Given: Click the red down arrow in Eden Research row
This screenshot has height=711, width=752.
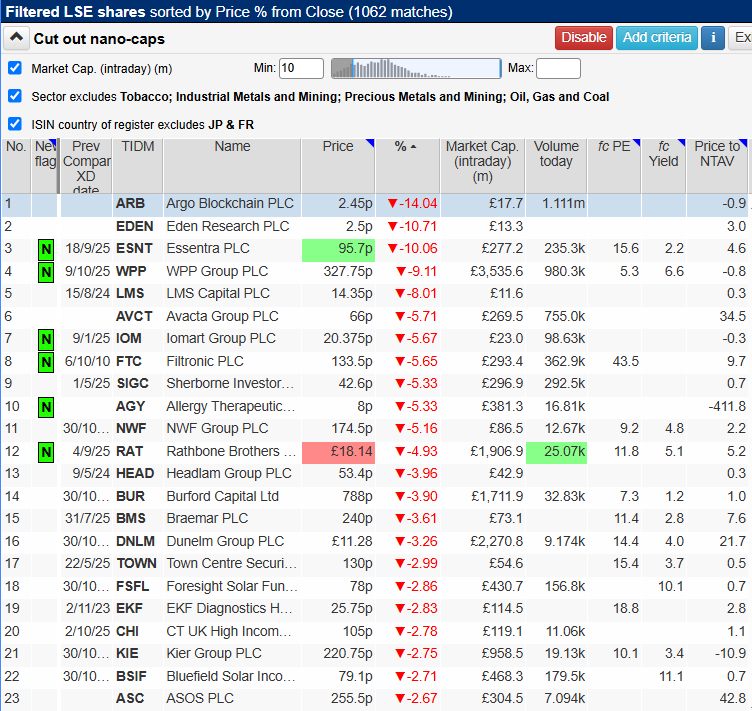Looking at the screenshot, I should point(393,226).
